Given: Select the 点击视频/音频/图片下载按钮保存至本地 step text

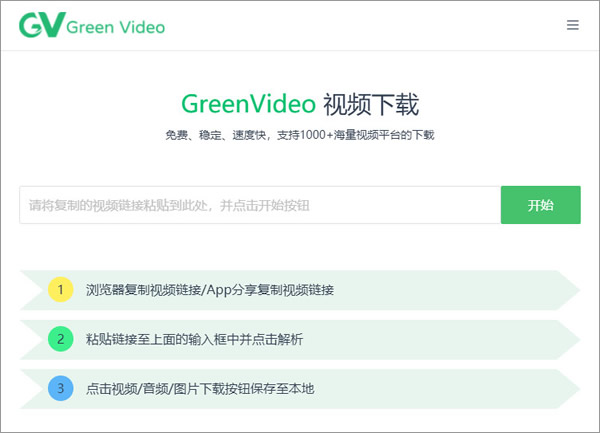Looking at the screenshot, I should pyautogui.click(x=200, y=388).
